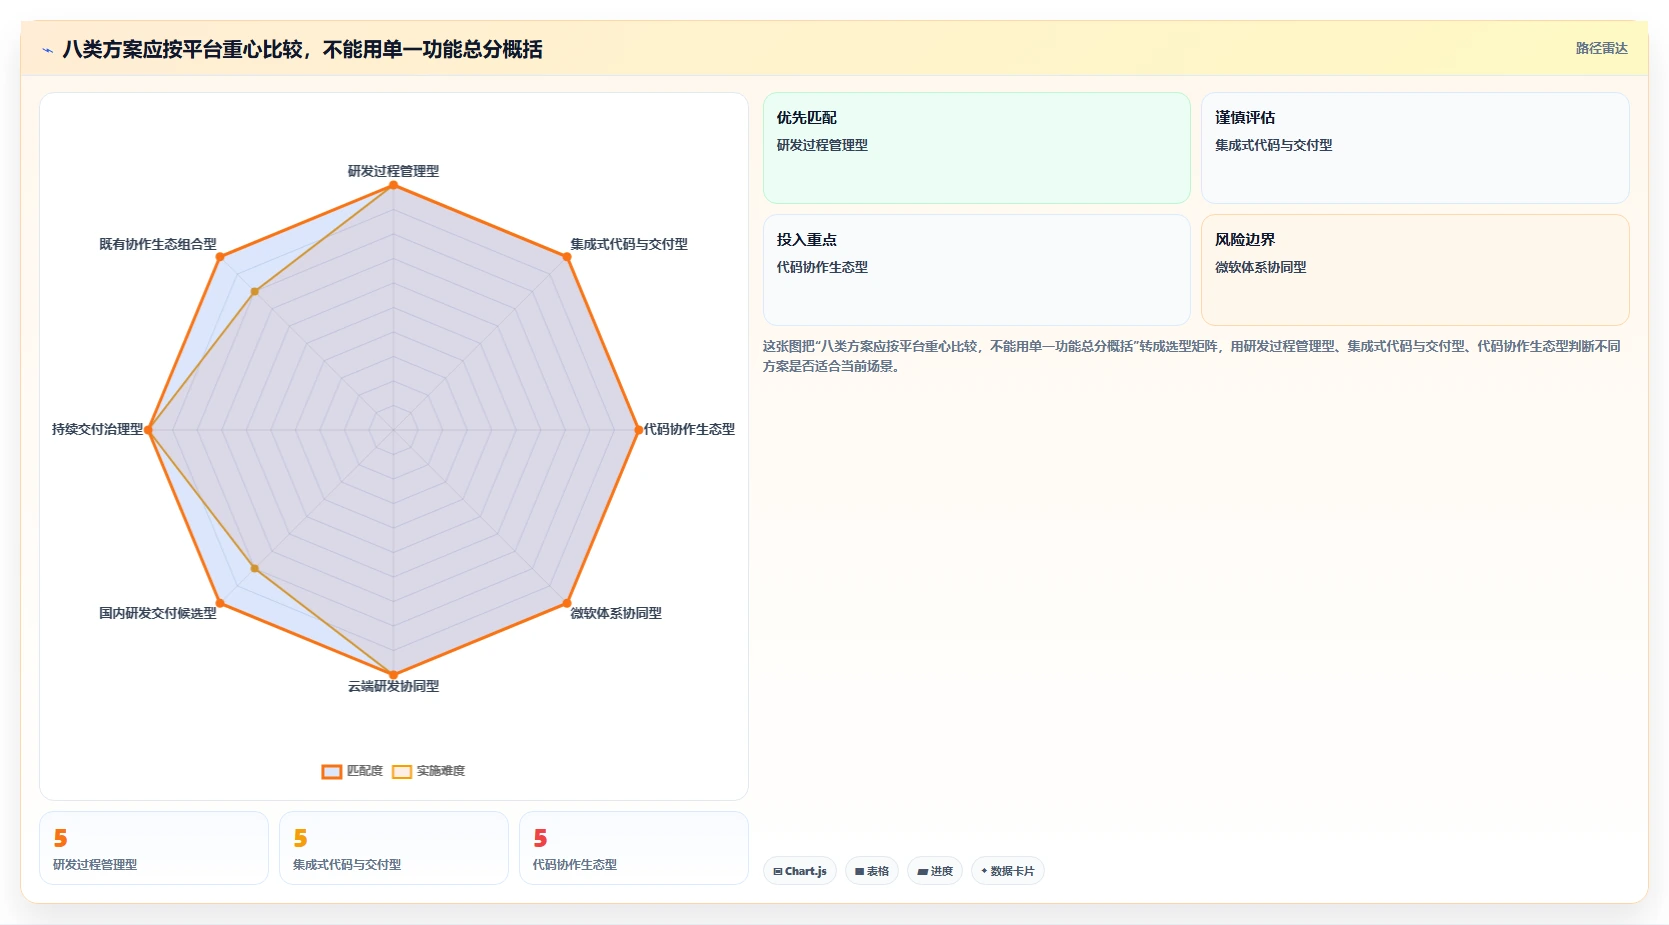This screenshot has height=925, width=1669.
Task: Select the 代码协作生态型 radar axis label
Action: tap(689, 429)
